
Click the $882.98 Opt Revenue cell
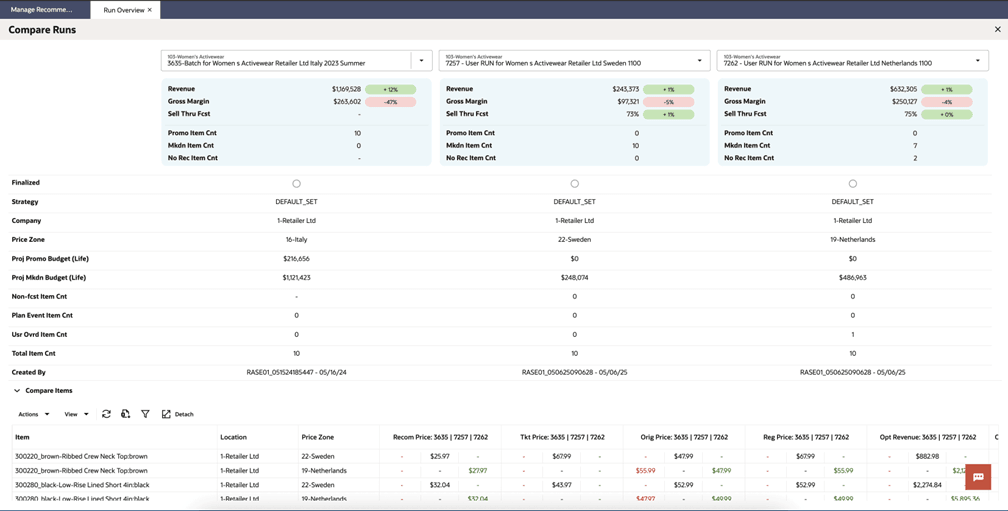[928, 456]
